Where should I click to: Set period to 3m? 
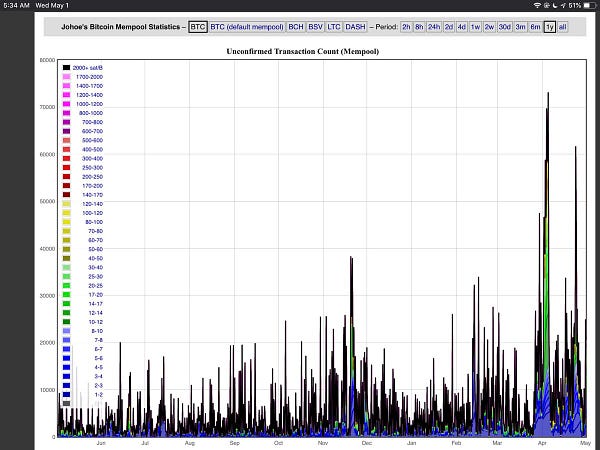coord(520,27)
